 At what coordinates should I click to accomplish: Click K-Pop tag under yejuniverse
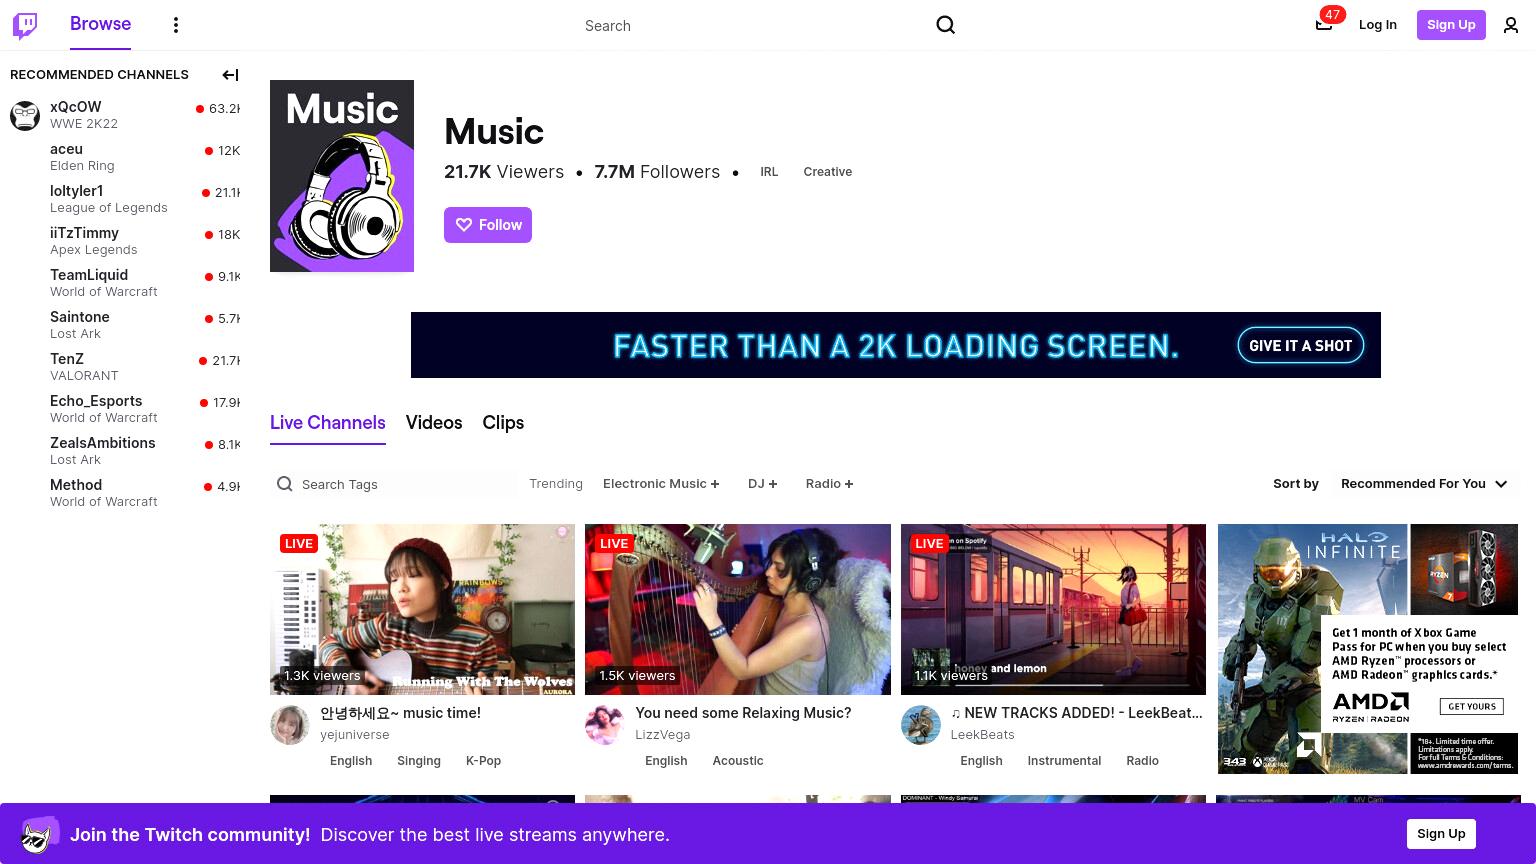[x=483, y=761]
